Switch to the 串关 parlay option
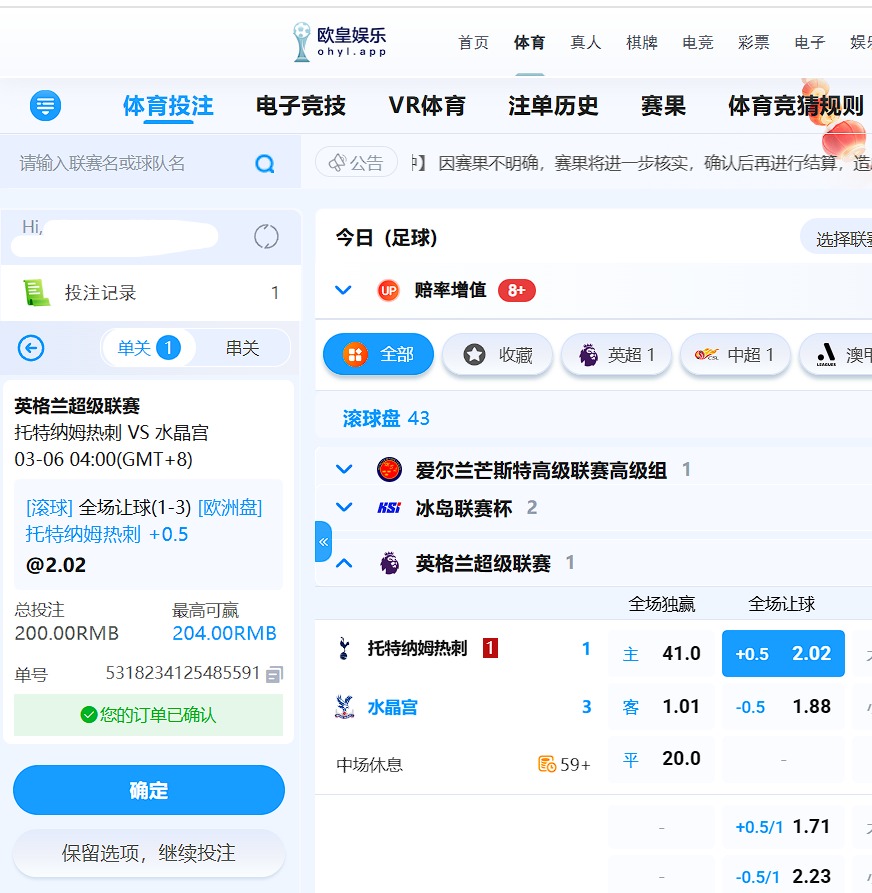872x893 pixels. coord(242,348)
